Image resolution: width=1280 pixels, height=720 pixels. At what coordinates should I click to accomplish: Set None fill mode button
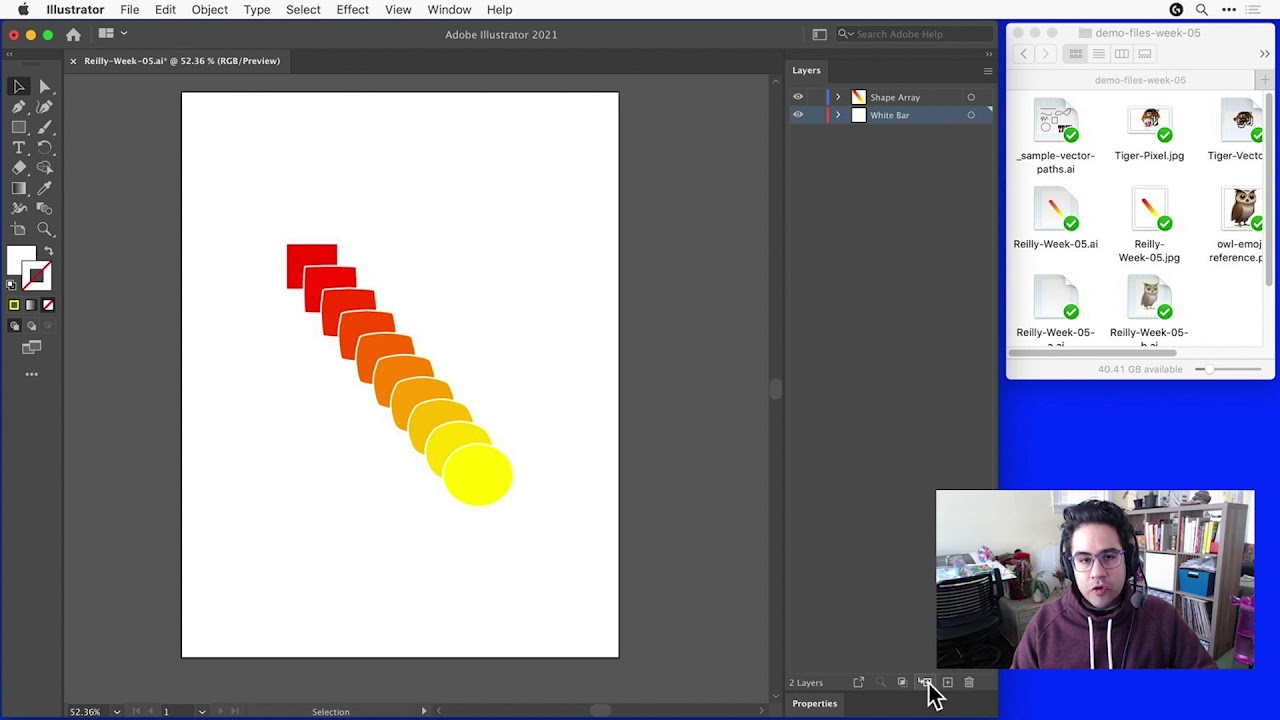(x=48, y=305)
